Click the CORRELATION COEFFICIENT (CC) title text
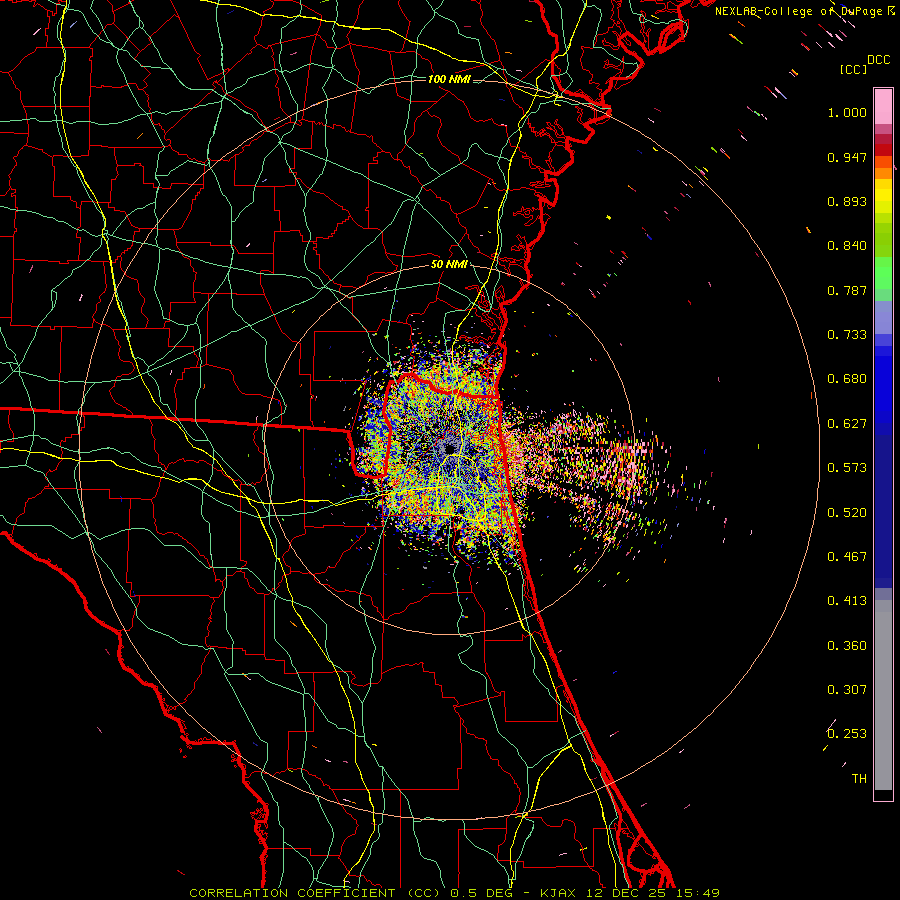The height and width of the screenshot is (900, 900). pyautogui.click(x=315, y=893)
